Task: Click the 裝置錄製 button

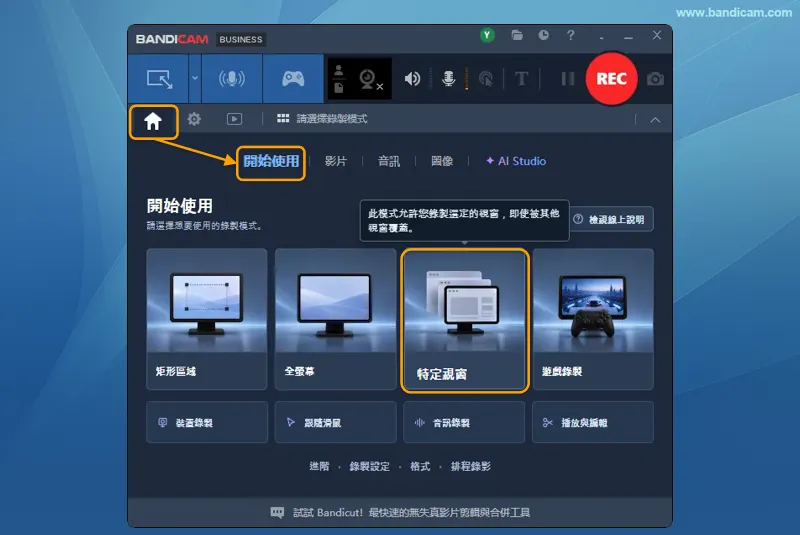Action: [x=207, y=422]
